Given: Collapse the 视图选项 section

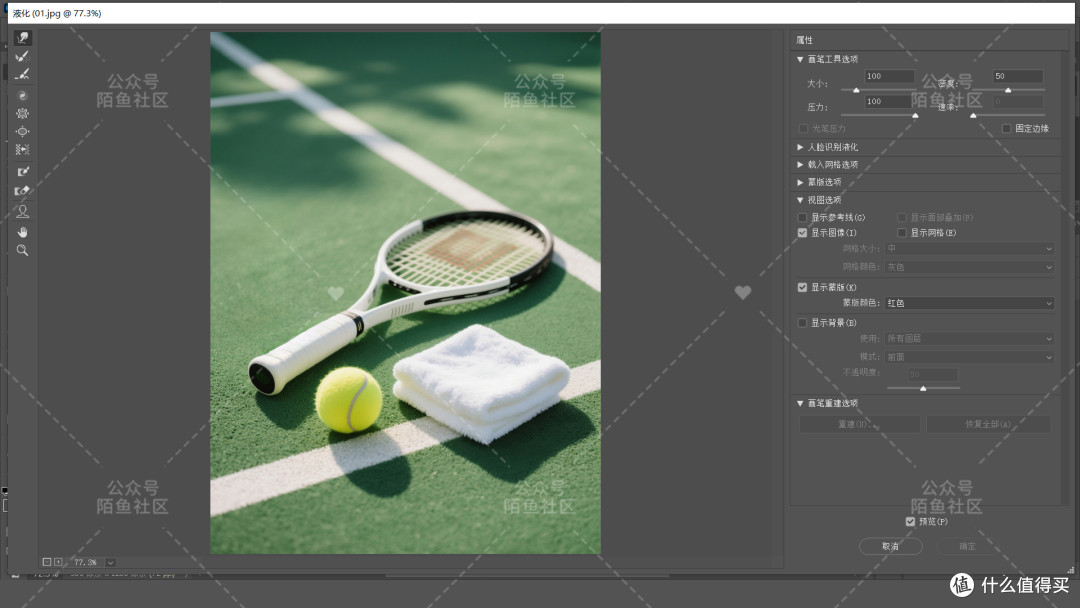Looking at the screenshot, I should tap(800, 200).
